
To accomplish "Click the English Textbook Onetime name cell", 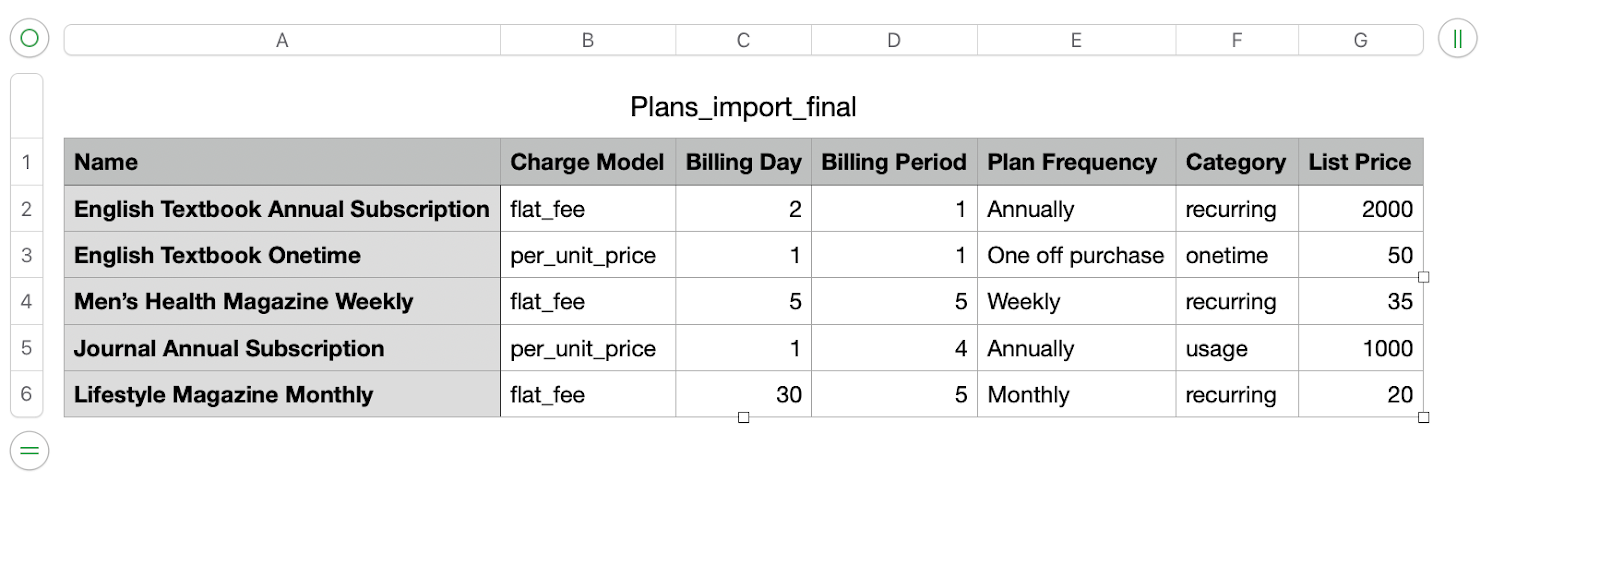I will (x=282, y=255).
